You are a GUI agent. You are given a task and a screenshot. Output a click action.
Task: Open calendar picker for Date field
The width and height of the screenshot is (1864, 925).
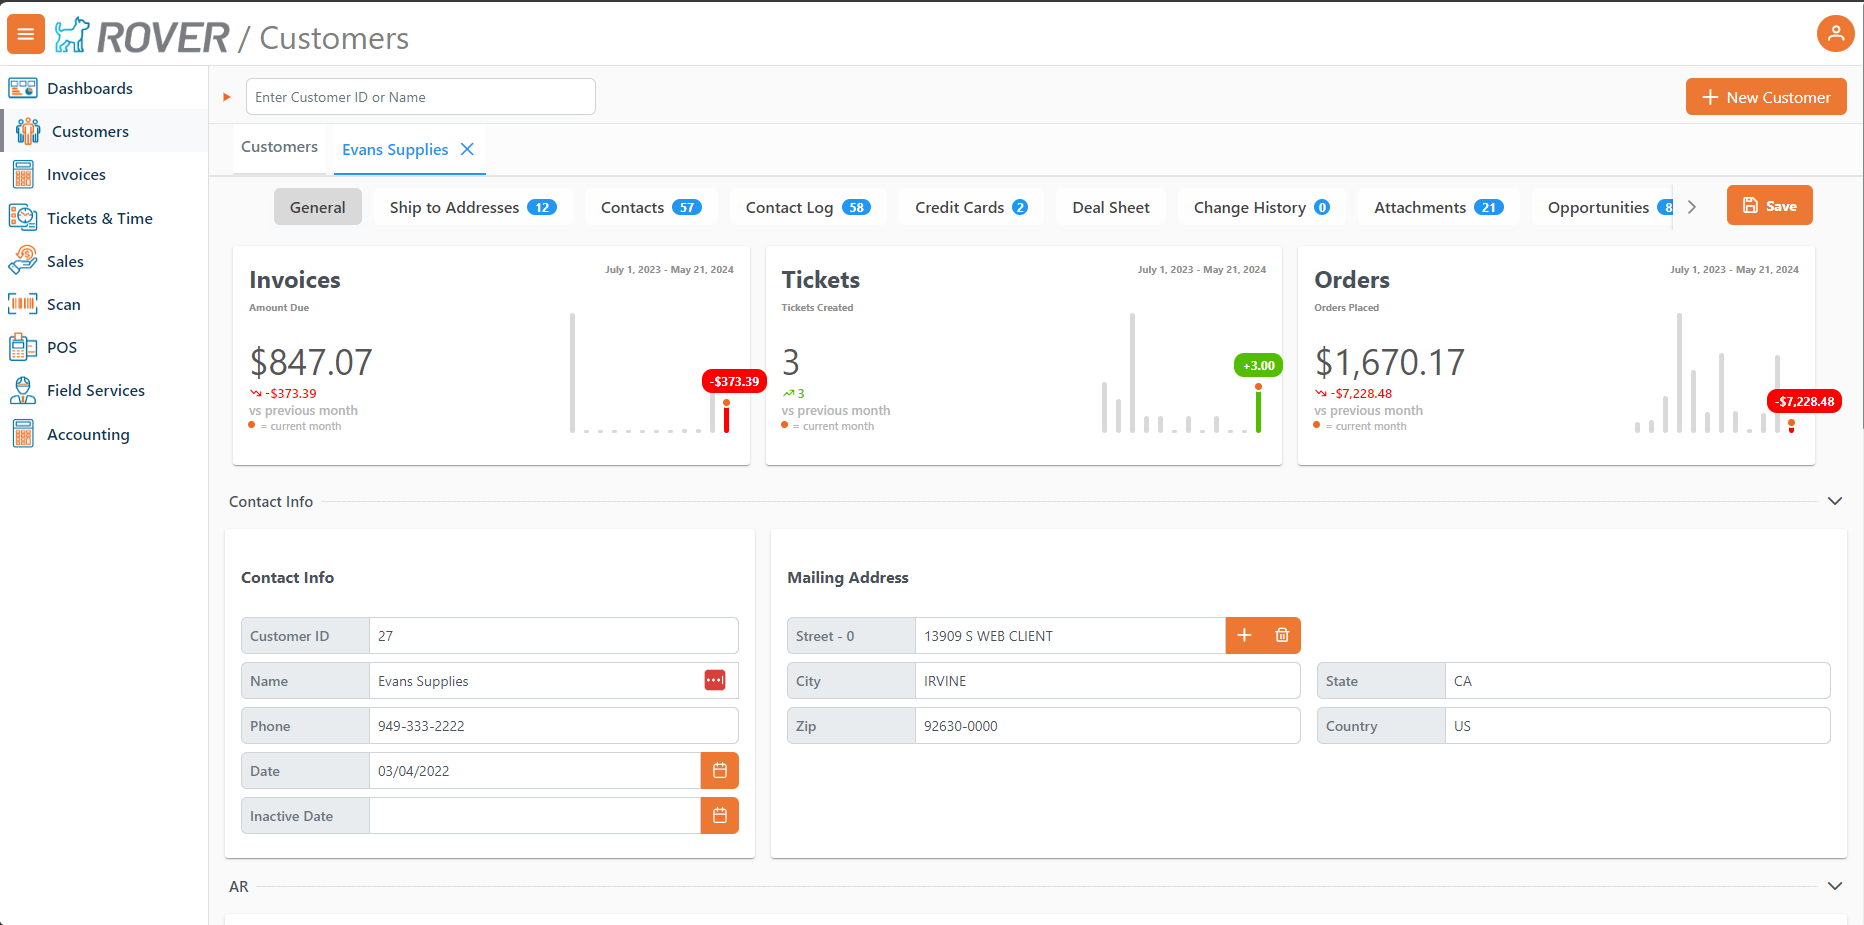719,771
